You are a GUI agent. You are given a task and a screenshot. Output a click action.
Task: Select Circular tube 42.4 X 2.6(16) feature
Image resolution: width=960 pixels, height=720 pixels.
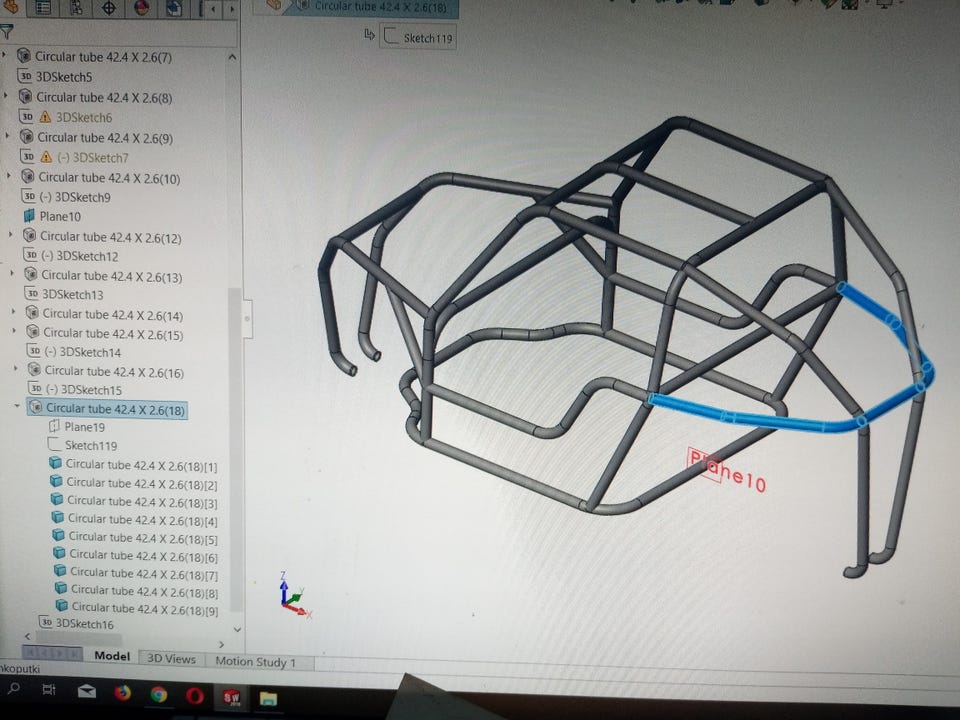[114, 372]
